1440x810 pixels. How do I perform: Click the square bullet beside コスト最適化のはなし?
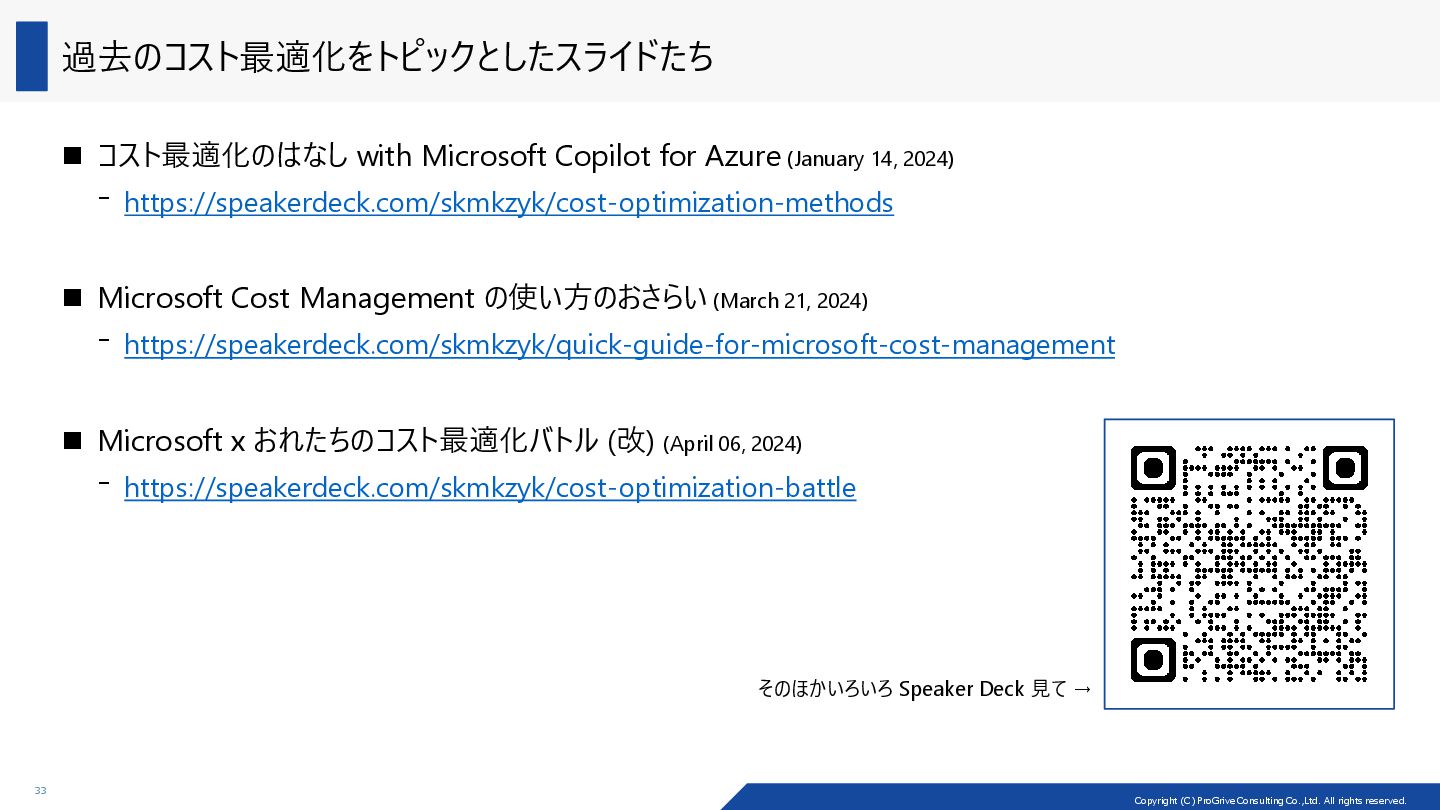click(x=72, y=156)
